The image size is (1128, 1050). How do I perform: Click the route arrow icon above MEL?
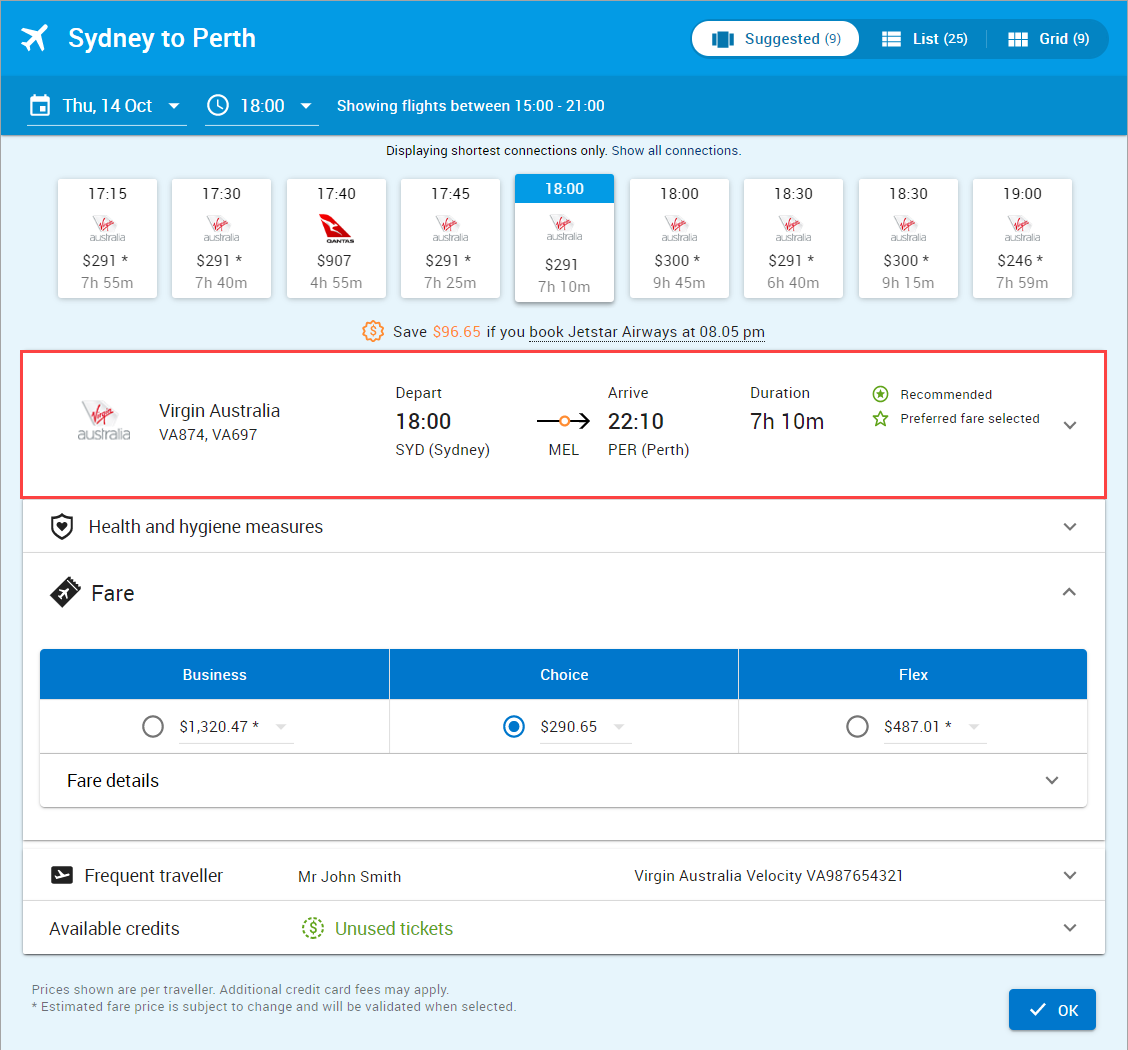click(x=563, y=421)
